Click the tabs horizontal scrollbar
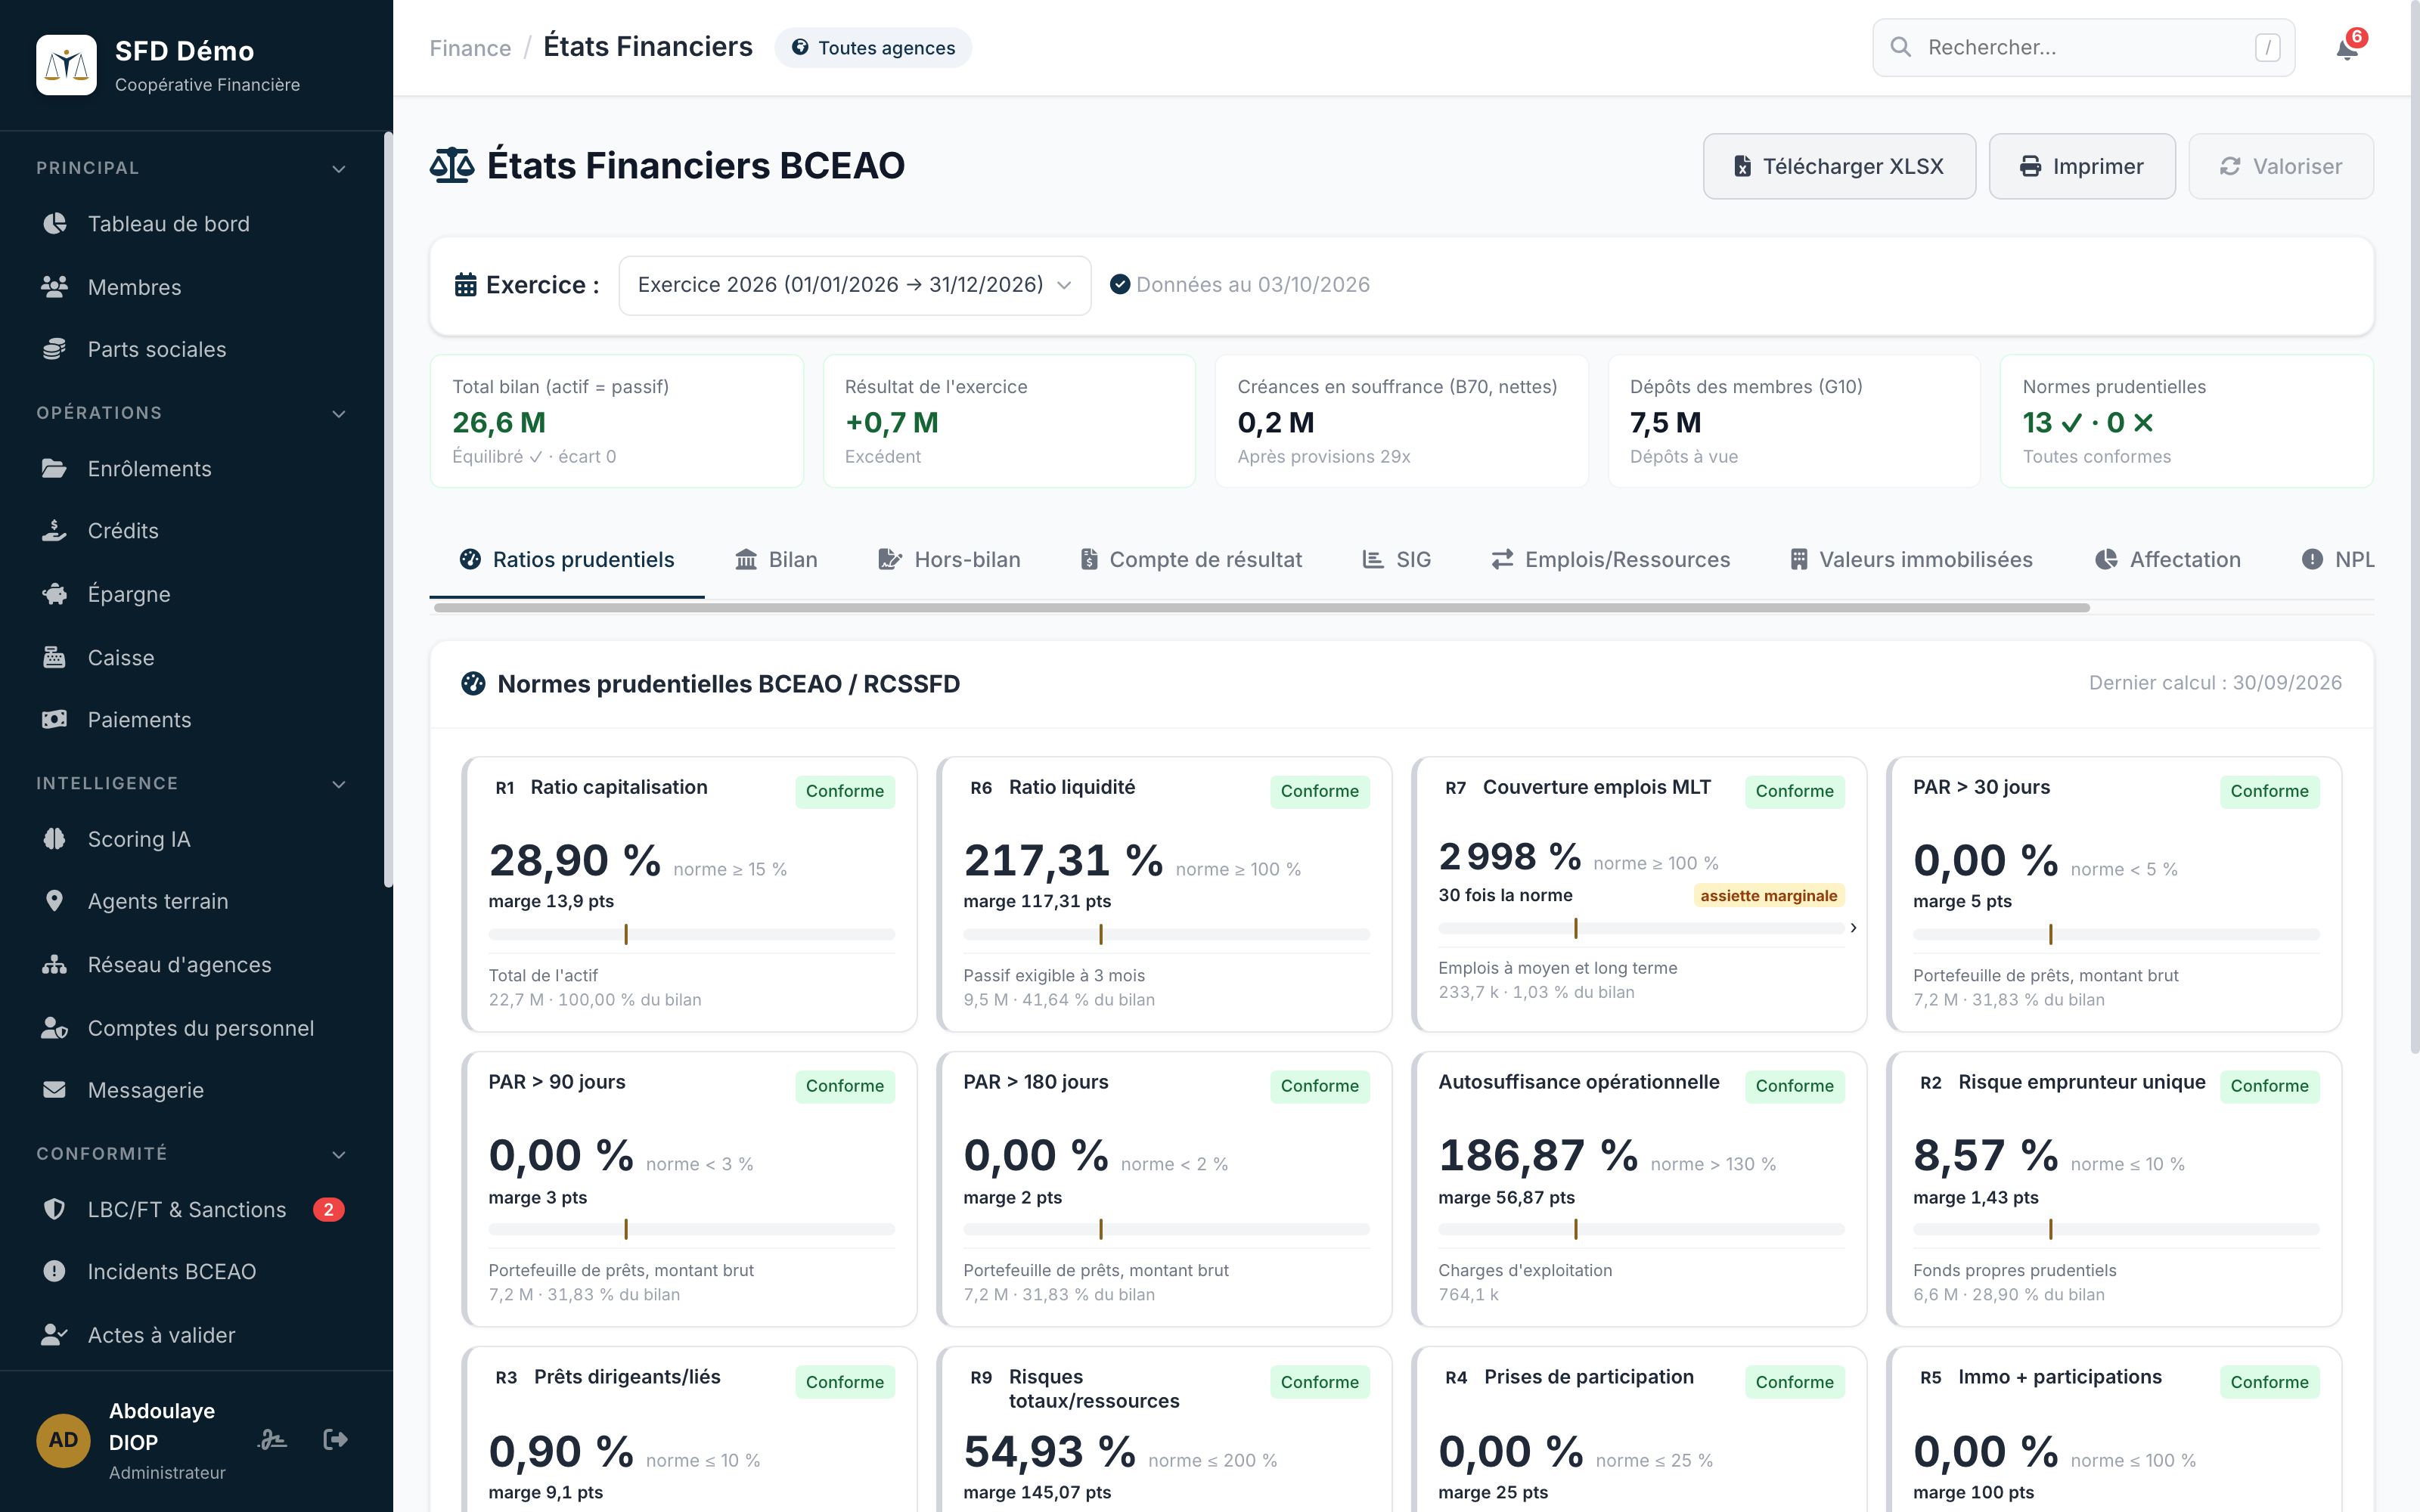 [x=1261, y=608]
